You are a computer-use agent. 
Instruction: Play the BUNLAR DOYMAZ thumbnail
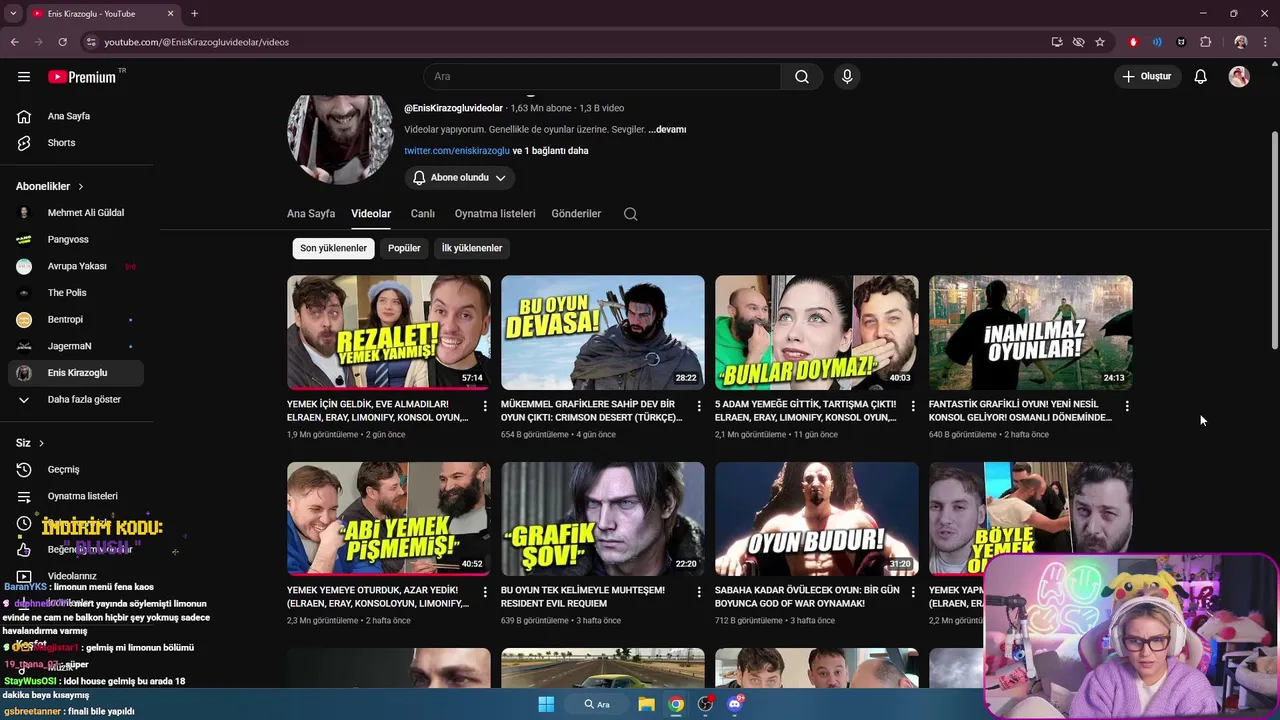(817, 333)
